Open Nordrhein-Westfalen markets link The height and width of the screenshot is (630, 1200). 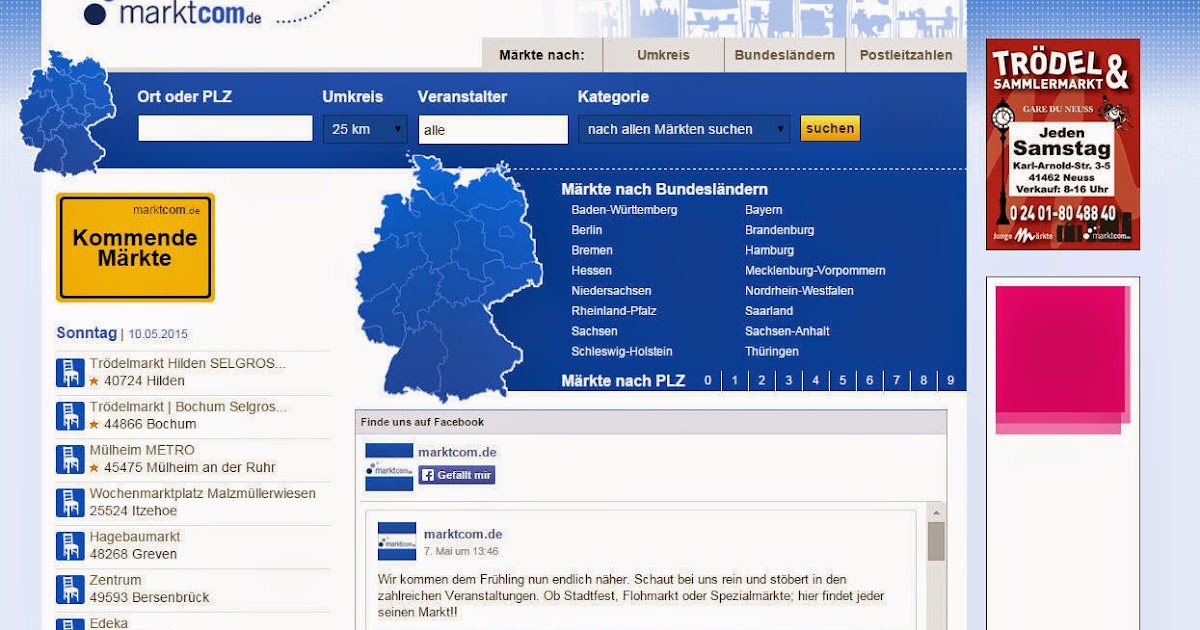coord(800,291)
